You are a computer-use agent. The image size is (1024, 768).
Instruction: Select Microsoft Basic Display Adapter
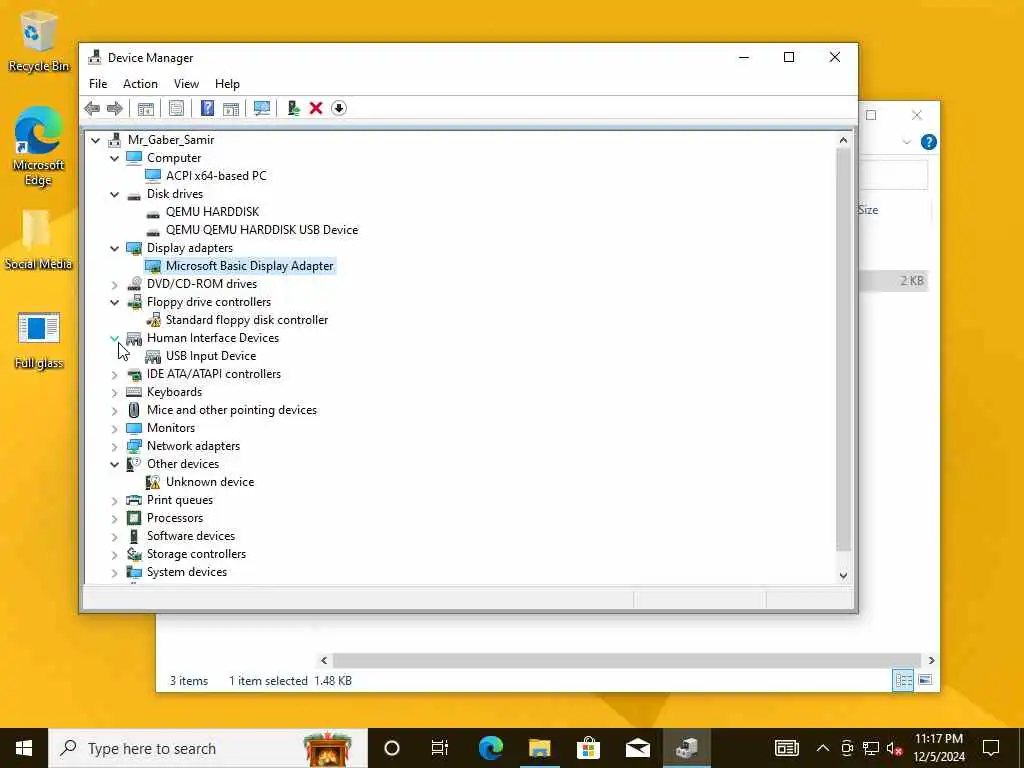249,266
